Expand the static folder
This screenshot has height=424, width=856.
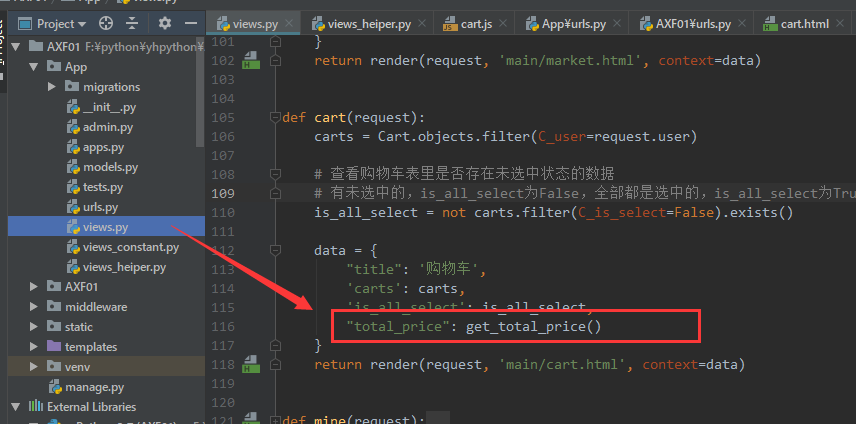pyautogui.click(x=34, y=327)
